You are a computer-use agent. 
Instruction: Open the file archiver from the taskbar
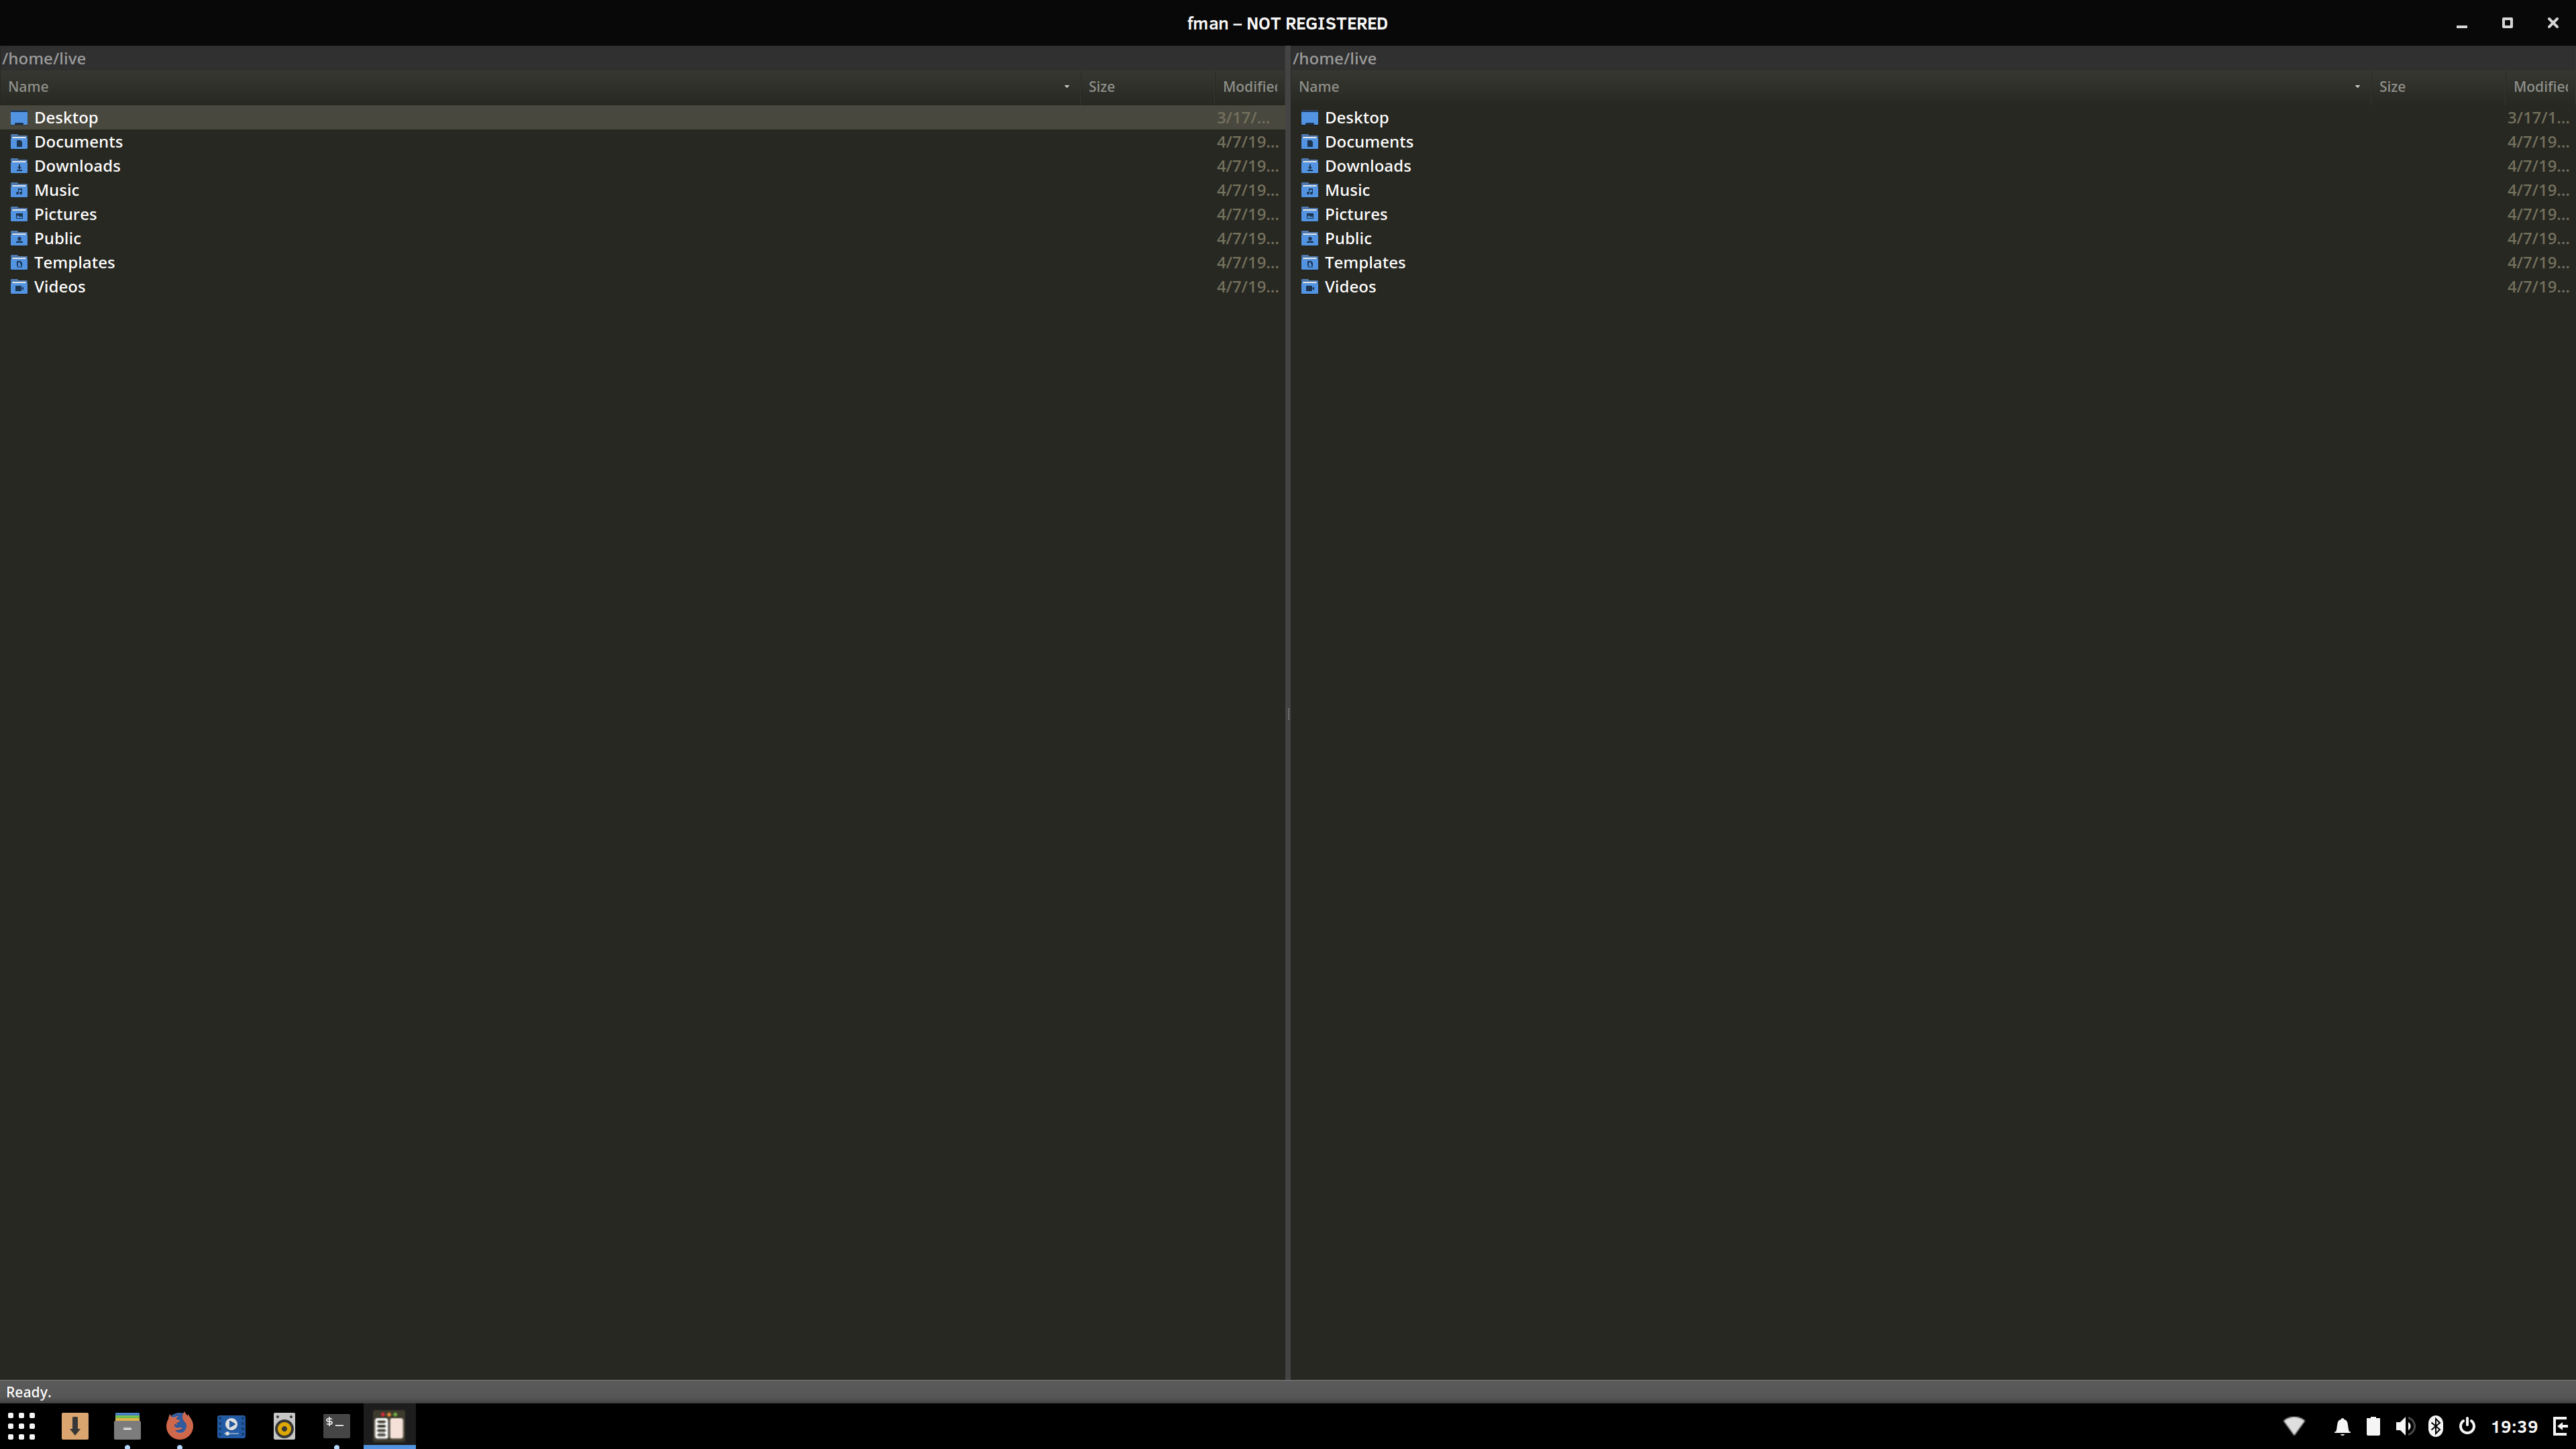127,1426
